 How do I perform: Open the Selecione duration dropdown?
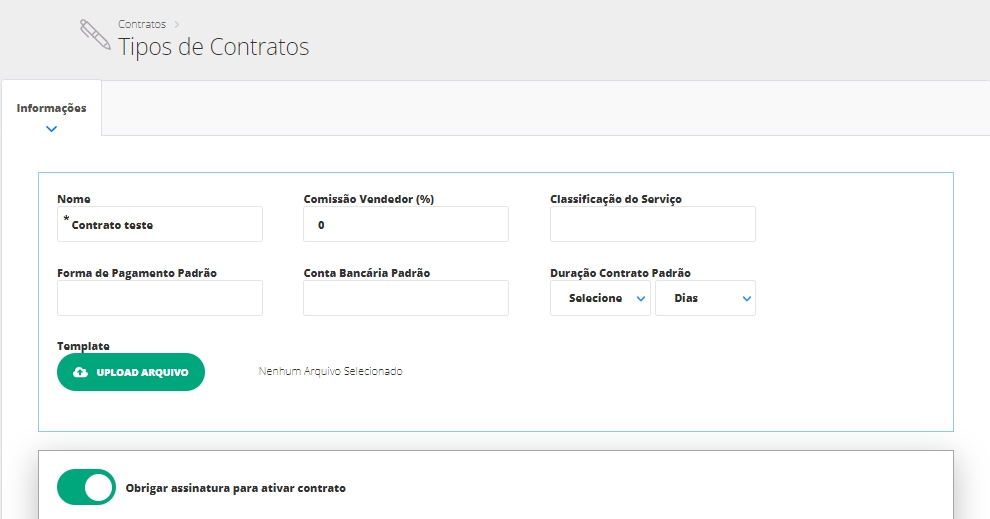600,298
